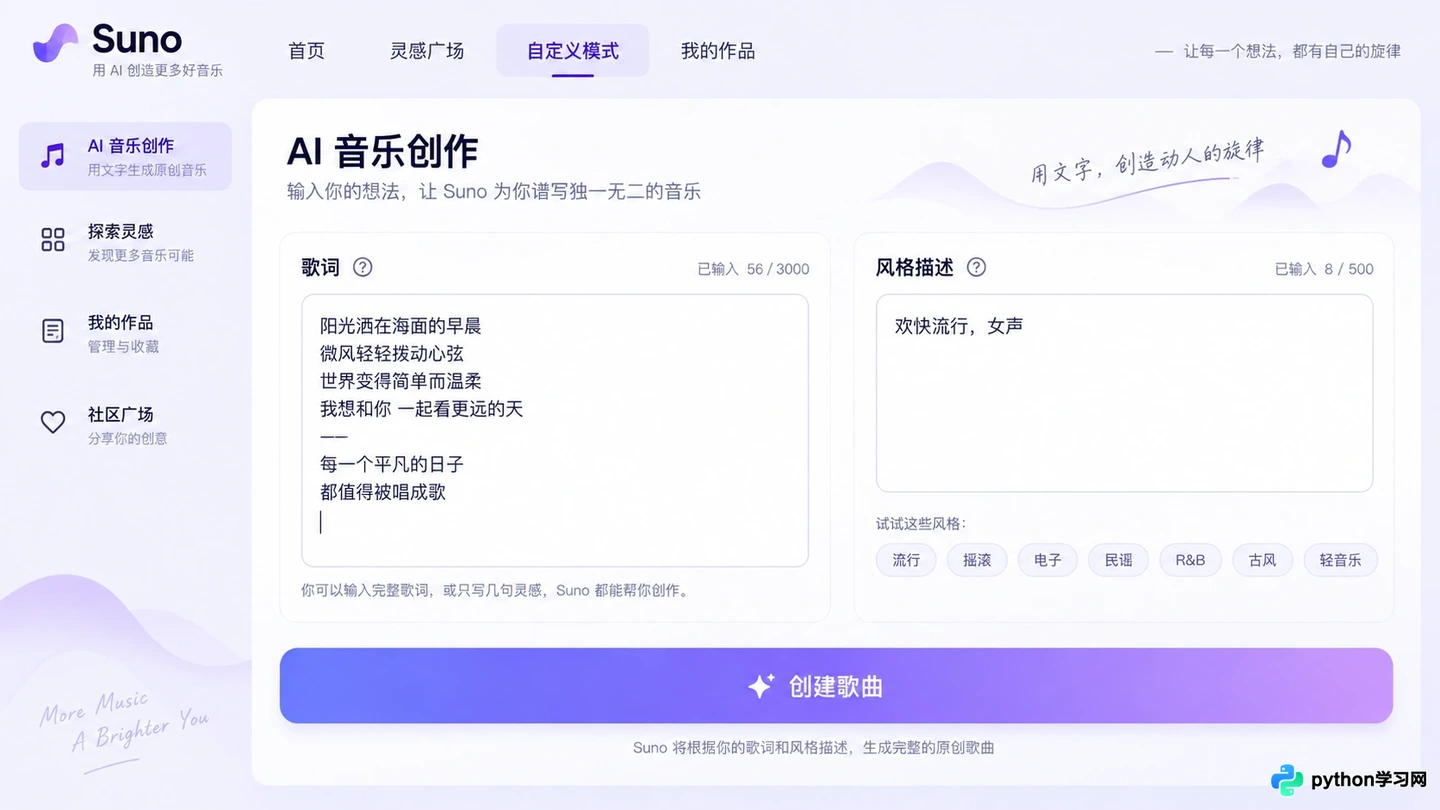Open the 我的作品 tab in top navigation

pyautogui.click(x=718, y=50)
